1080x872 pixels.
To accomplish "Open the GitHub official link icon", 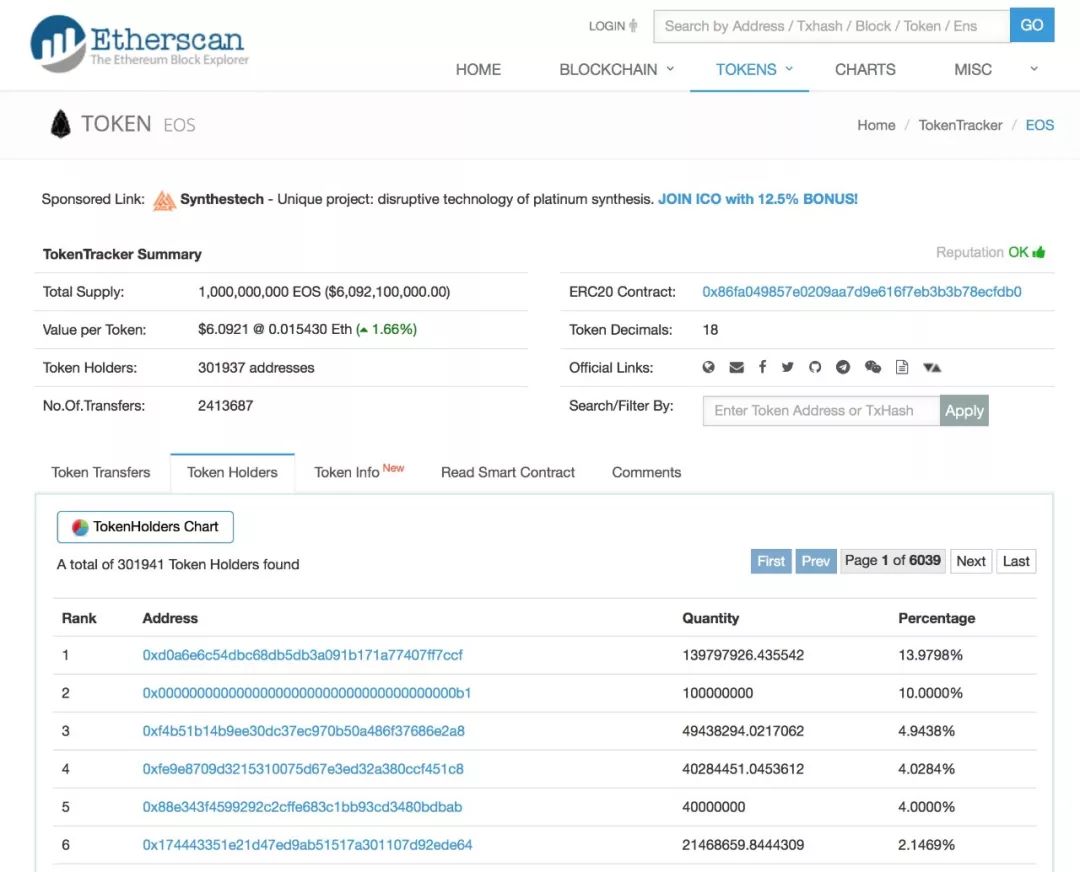I will [x=815, y=367].
